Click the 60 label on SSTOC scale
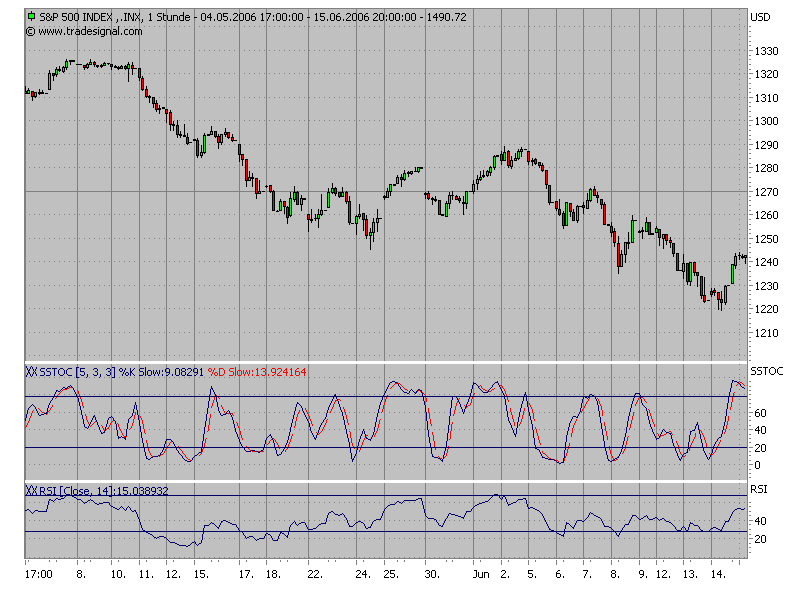Screen dimensions: 806x591 click(760, 413)
